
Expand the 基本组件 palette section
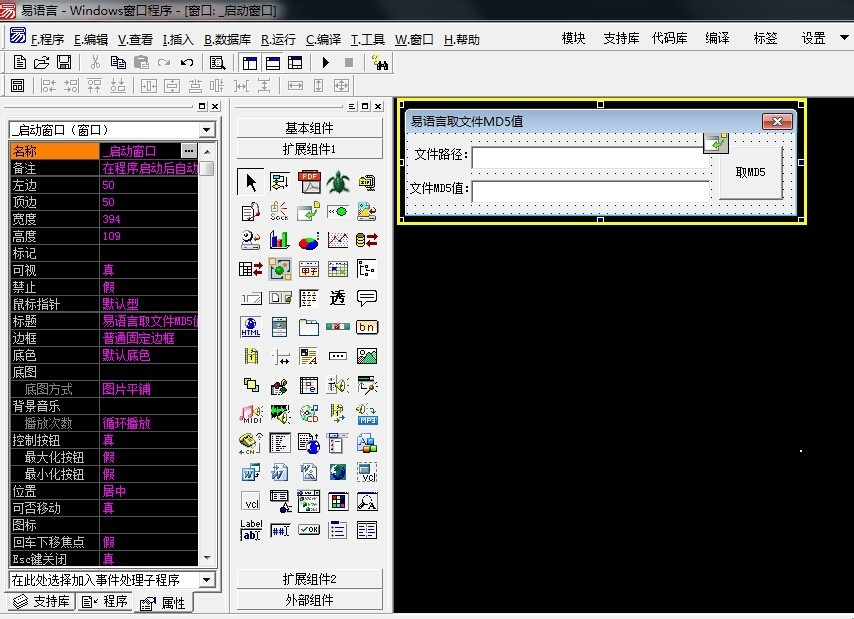[x=309, y=128]
